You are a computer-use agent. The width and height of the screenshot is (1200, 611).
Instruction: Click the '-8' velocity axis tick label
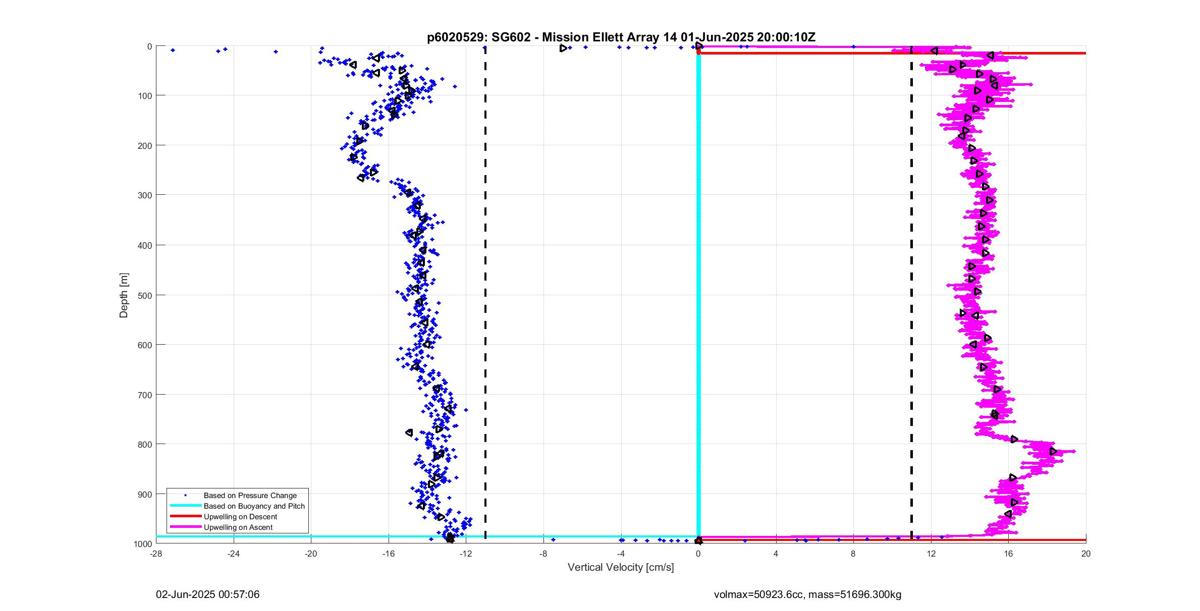543,553
